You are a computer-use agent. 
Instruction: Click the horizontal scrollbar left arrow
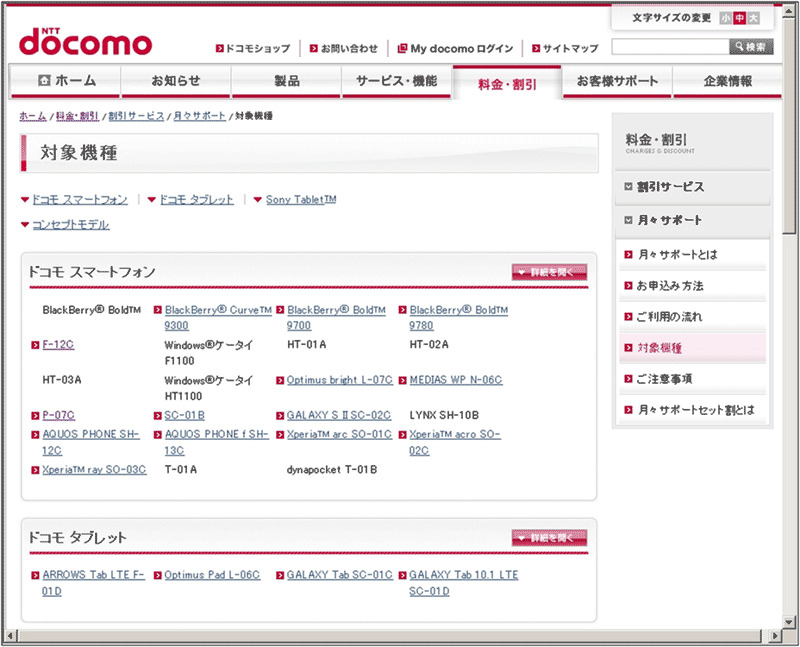click(x=11, y=636)
